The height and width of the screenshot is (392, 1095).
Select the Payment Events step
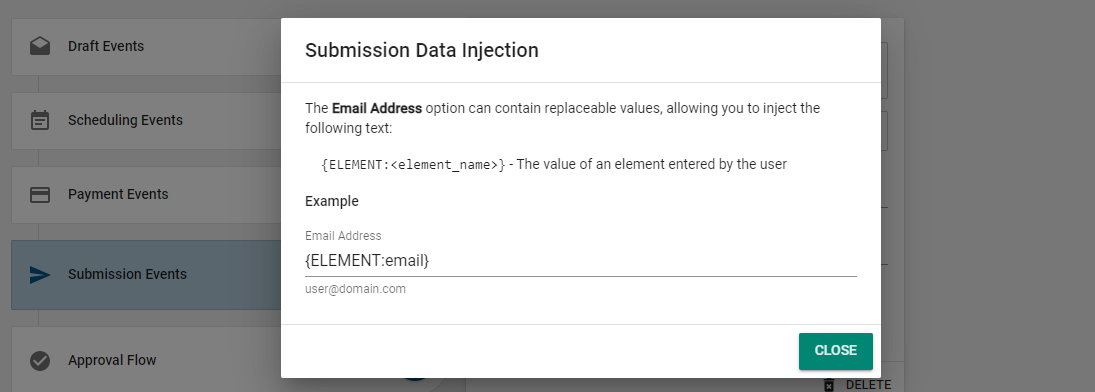146,194
